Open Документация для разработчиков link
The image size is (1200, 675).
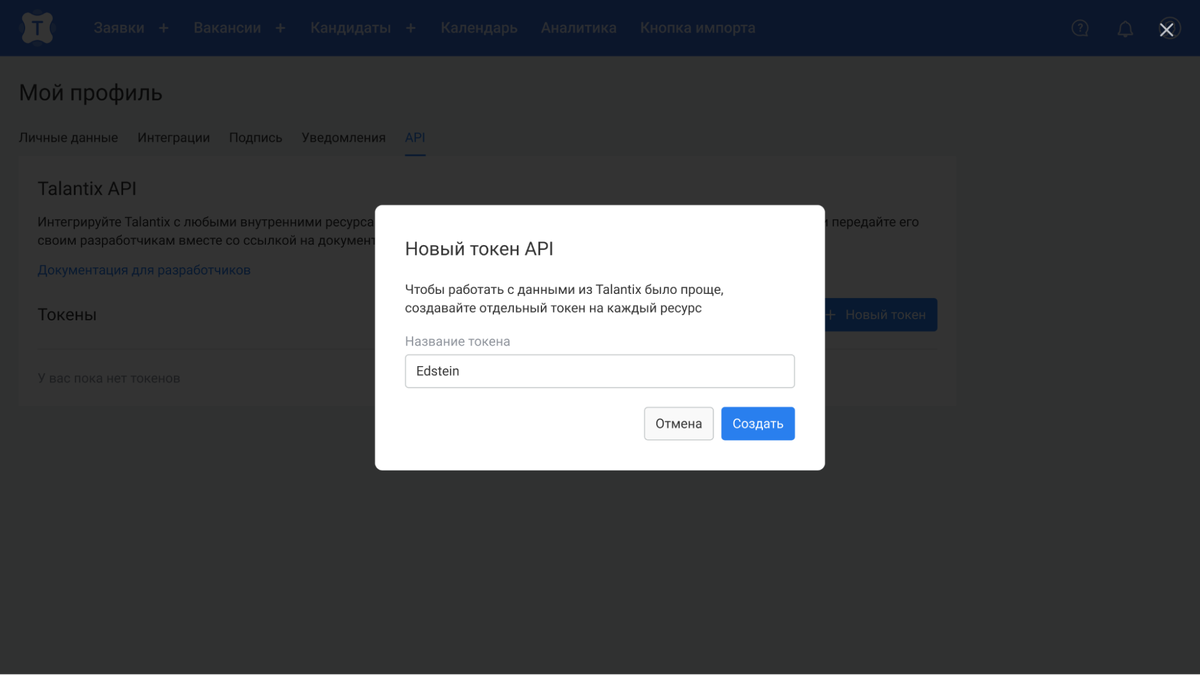tap(144, 270)
